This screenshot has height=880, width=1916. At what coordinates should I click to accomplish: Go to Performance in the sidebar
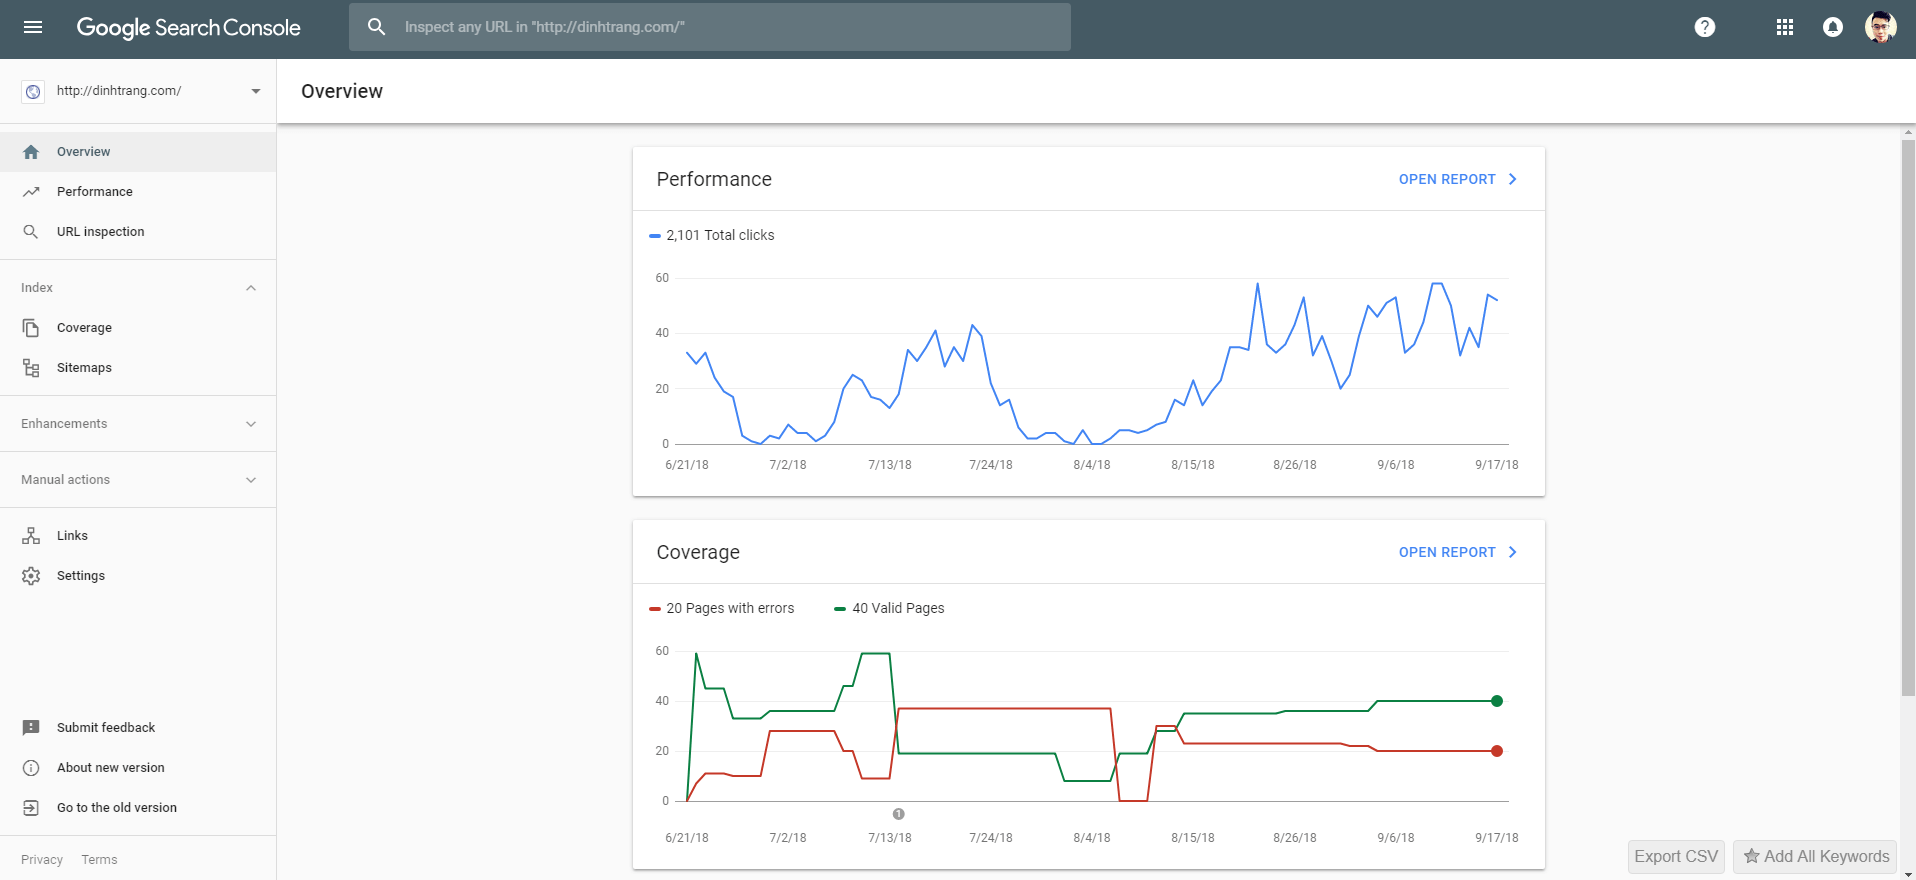94,192
